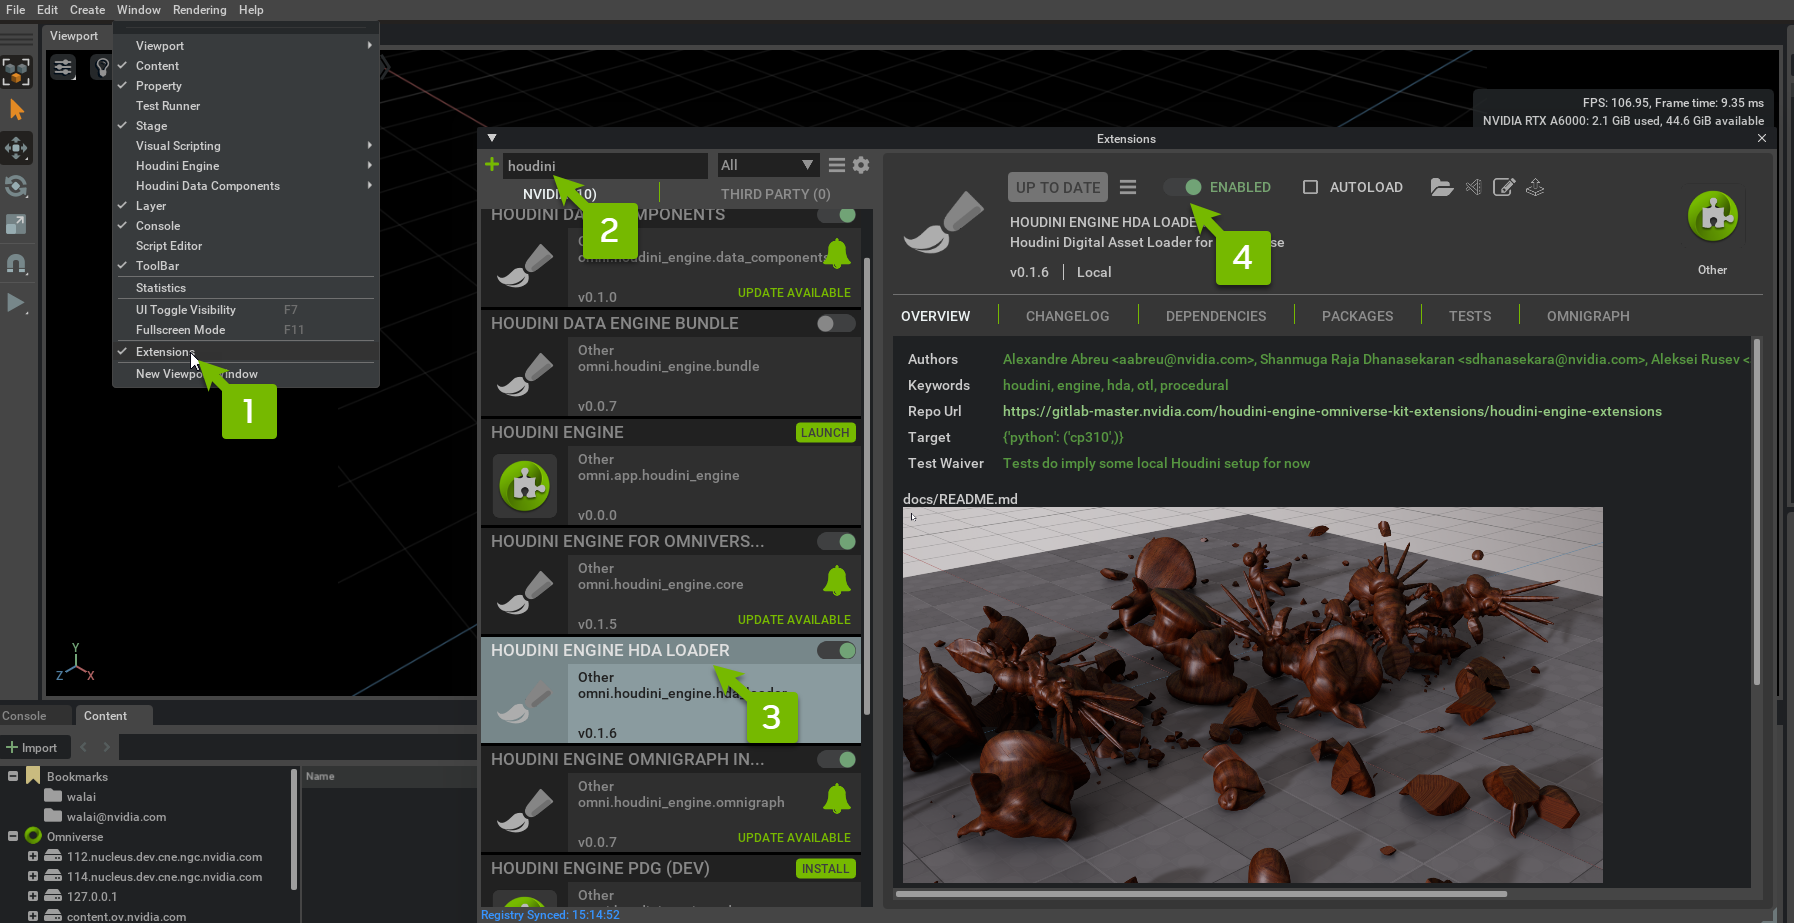The width and height of the screenshot is (1794, 923).
Task: Expand 112.nucleus.dev.cne.ngc.nvidia.com node
Action: [x=33, y=856]
